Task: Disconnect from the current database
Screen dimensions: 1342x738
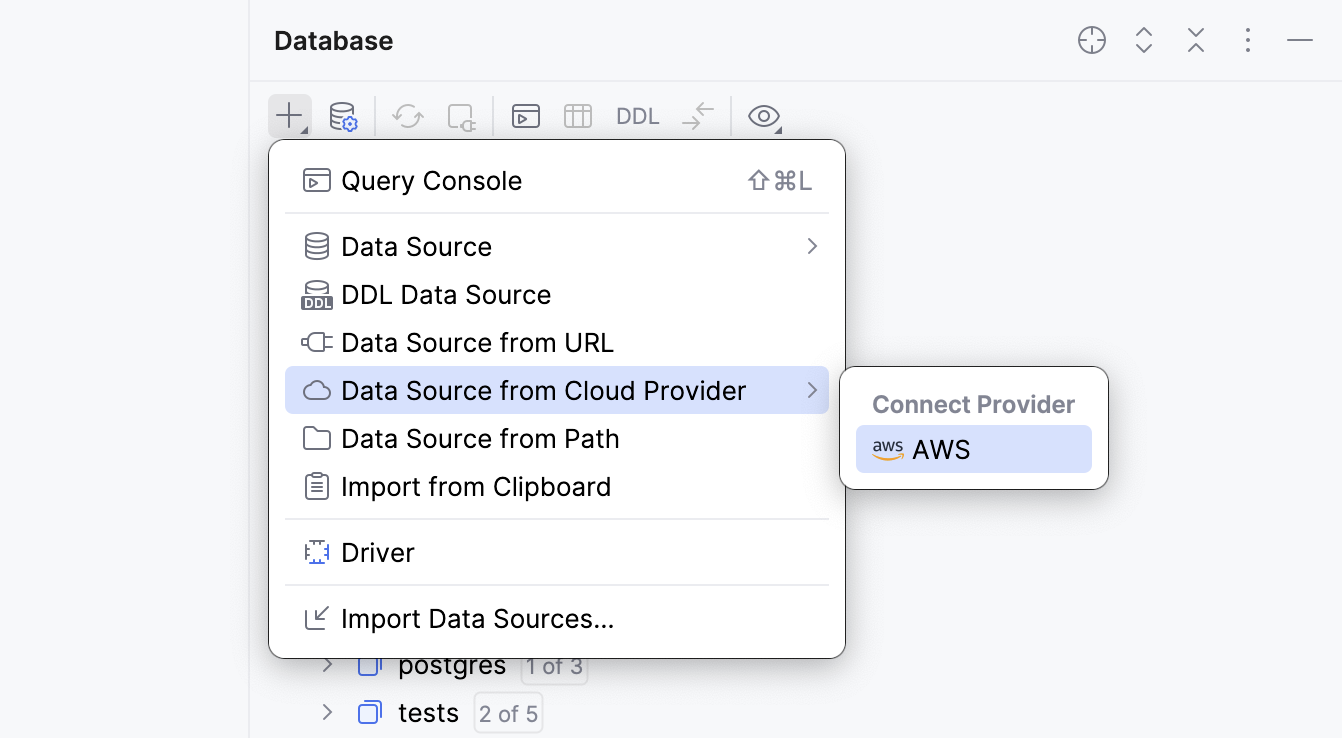Action: click(461, 116)
